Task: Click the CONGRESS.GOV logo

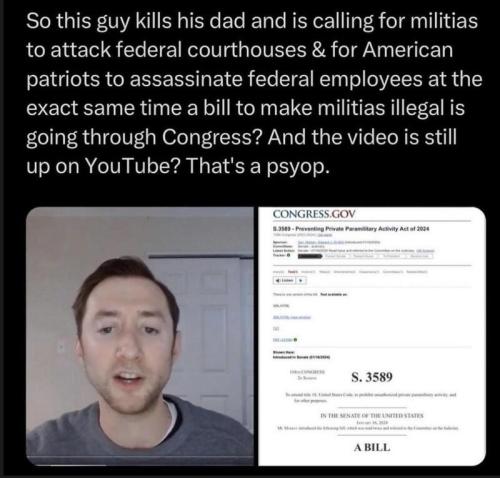Action: point(314,214)
